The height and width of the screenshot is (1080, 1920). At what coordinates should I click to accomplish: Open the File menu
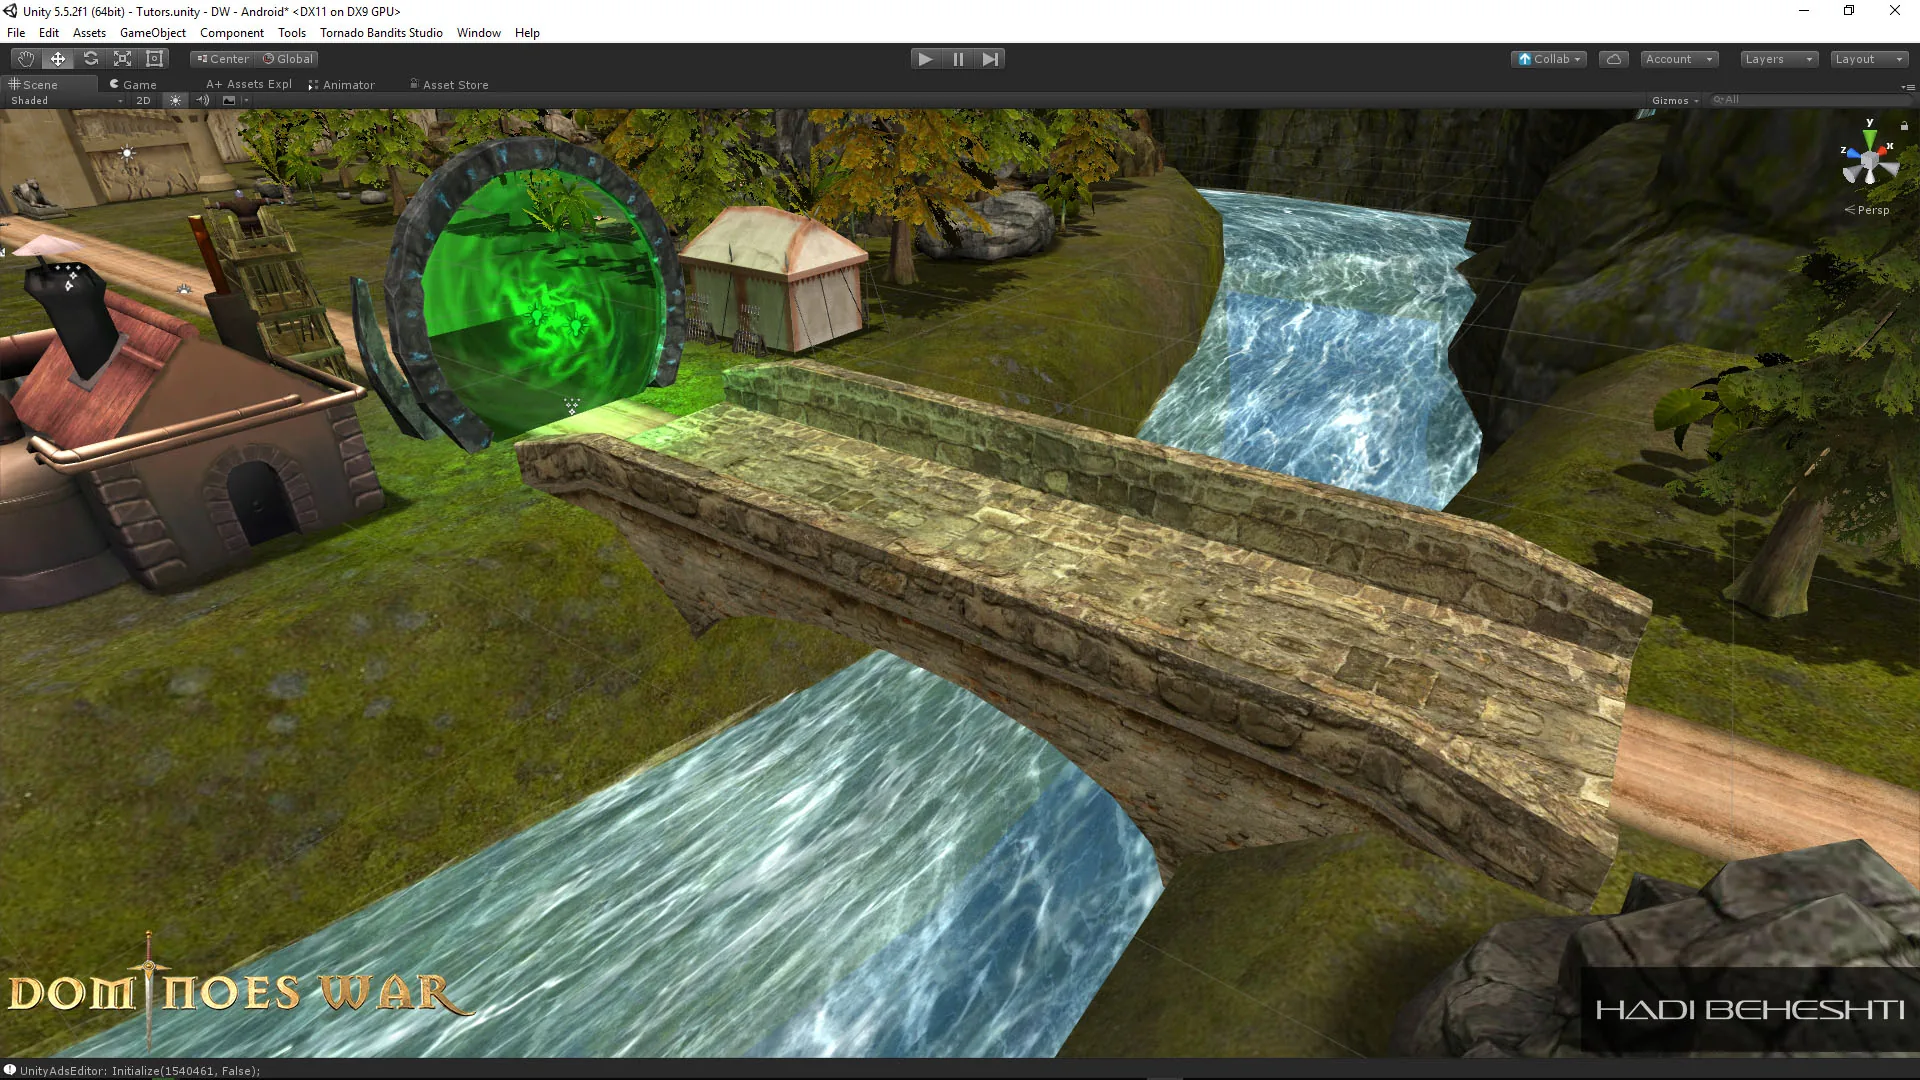tap(16, 33)
